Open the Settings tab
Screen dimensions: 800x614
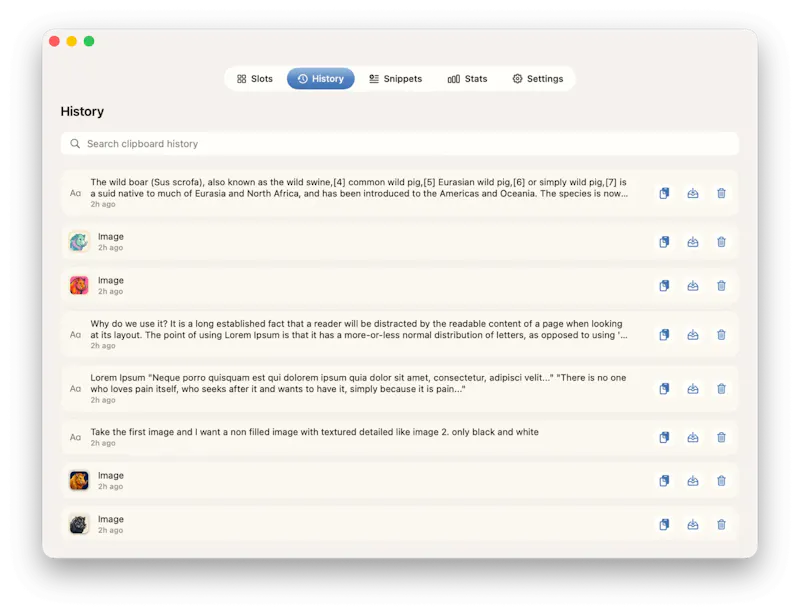(x=538, y=79)
